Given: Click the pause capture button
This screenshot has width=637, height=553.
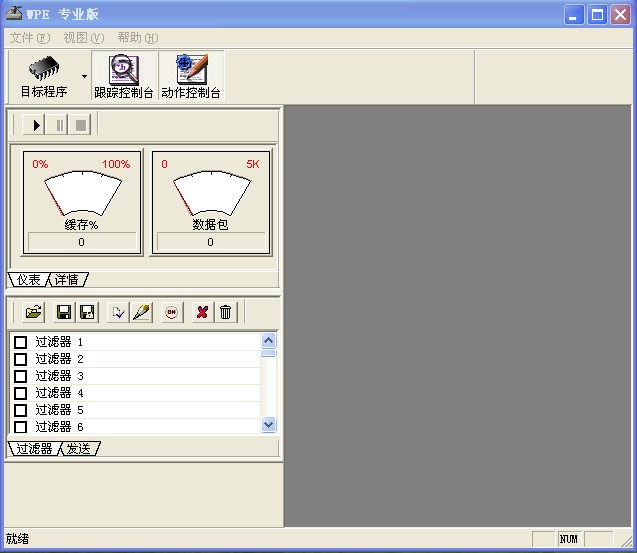Looking at the screenshot, I should click(x=57, y=125).
